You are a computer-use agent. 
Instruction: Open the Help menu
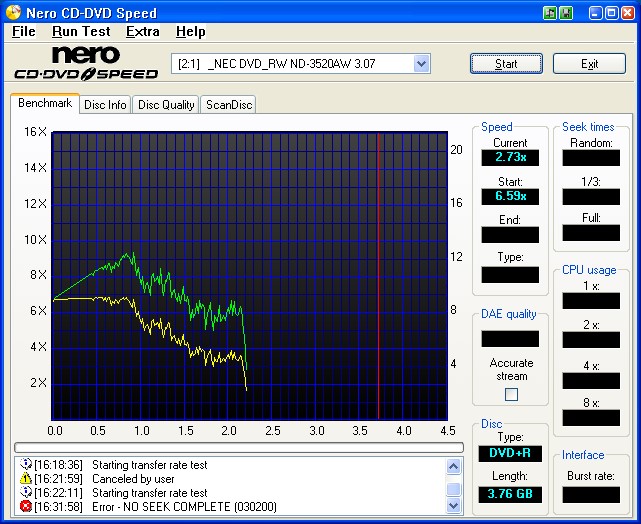tap(191, 31)
